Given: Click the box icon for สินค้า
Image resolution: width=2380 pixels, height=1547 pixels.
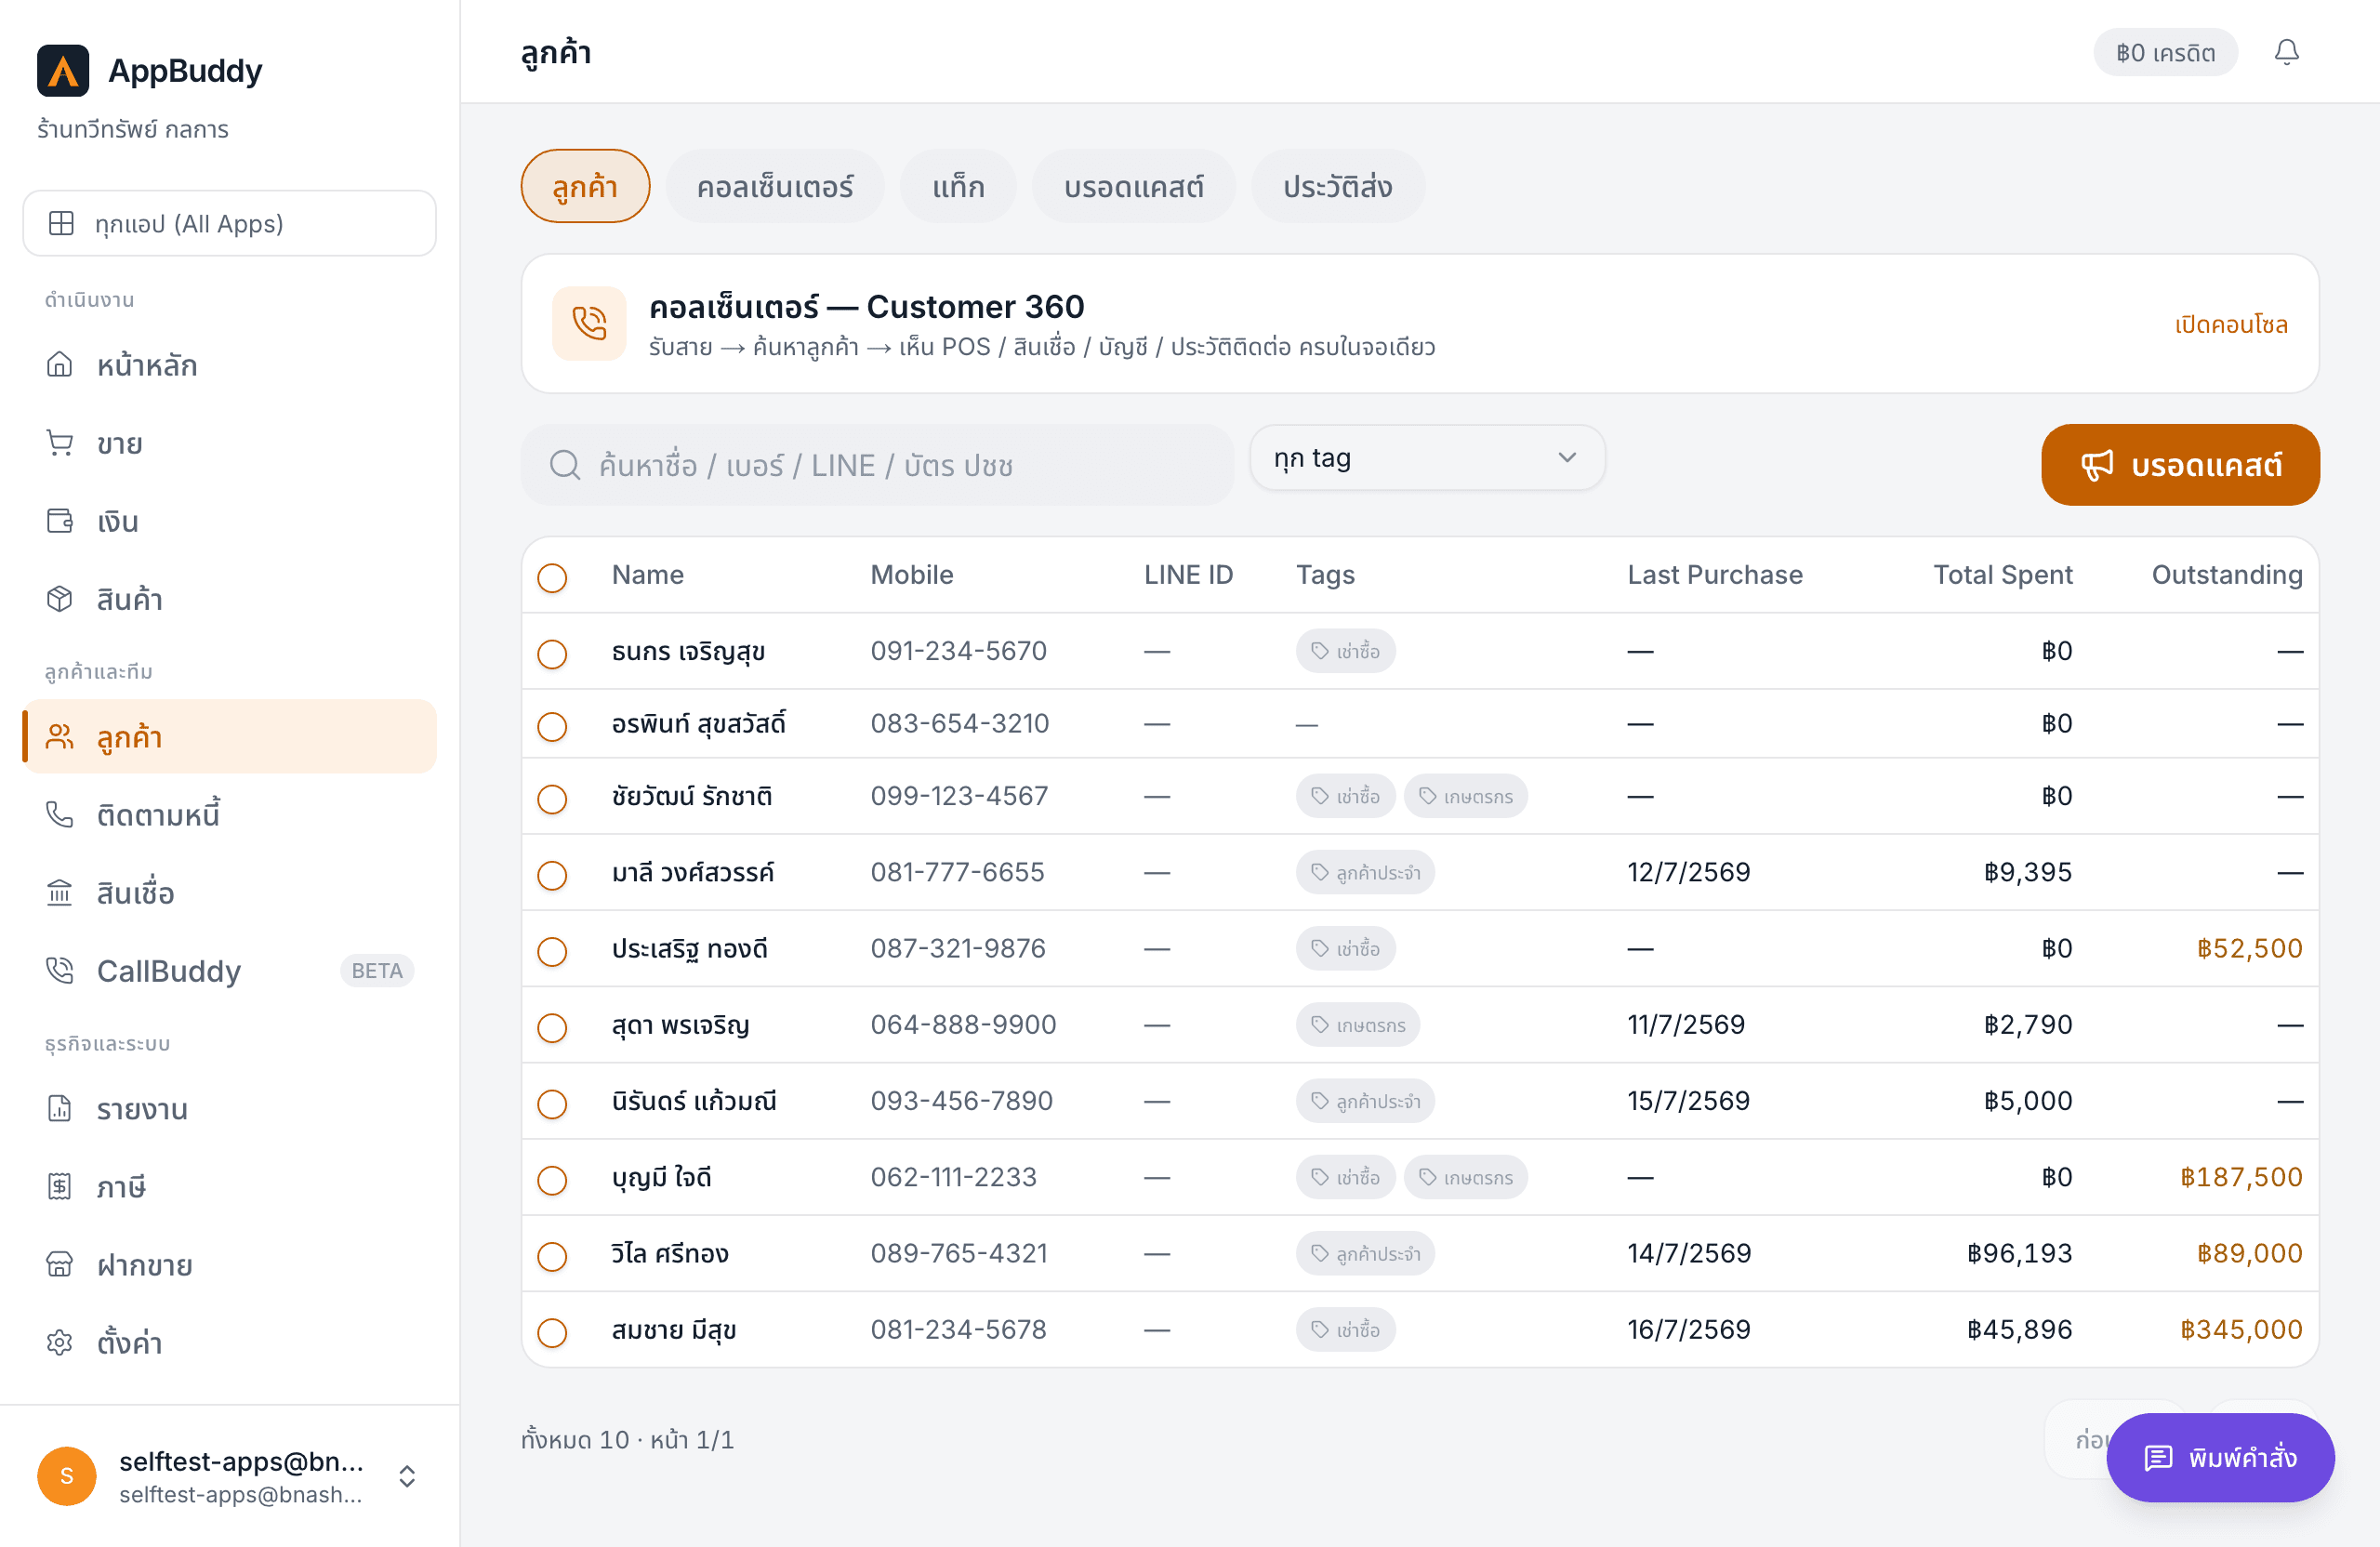Looking at the screenshot, I should tap(60, 598).
